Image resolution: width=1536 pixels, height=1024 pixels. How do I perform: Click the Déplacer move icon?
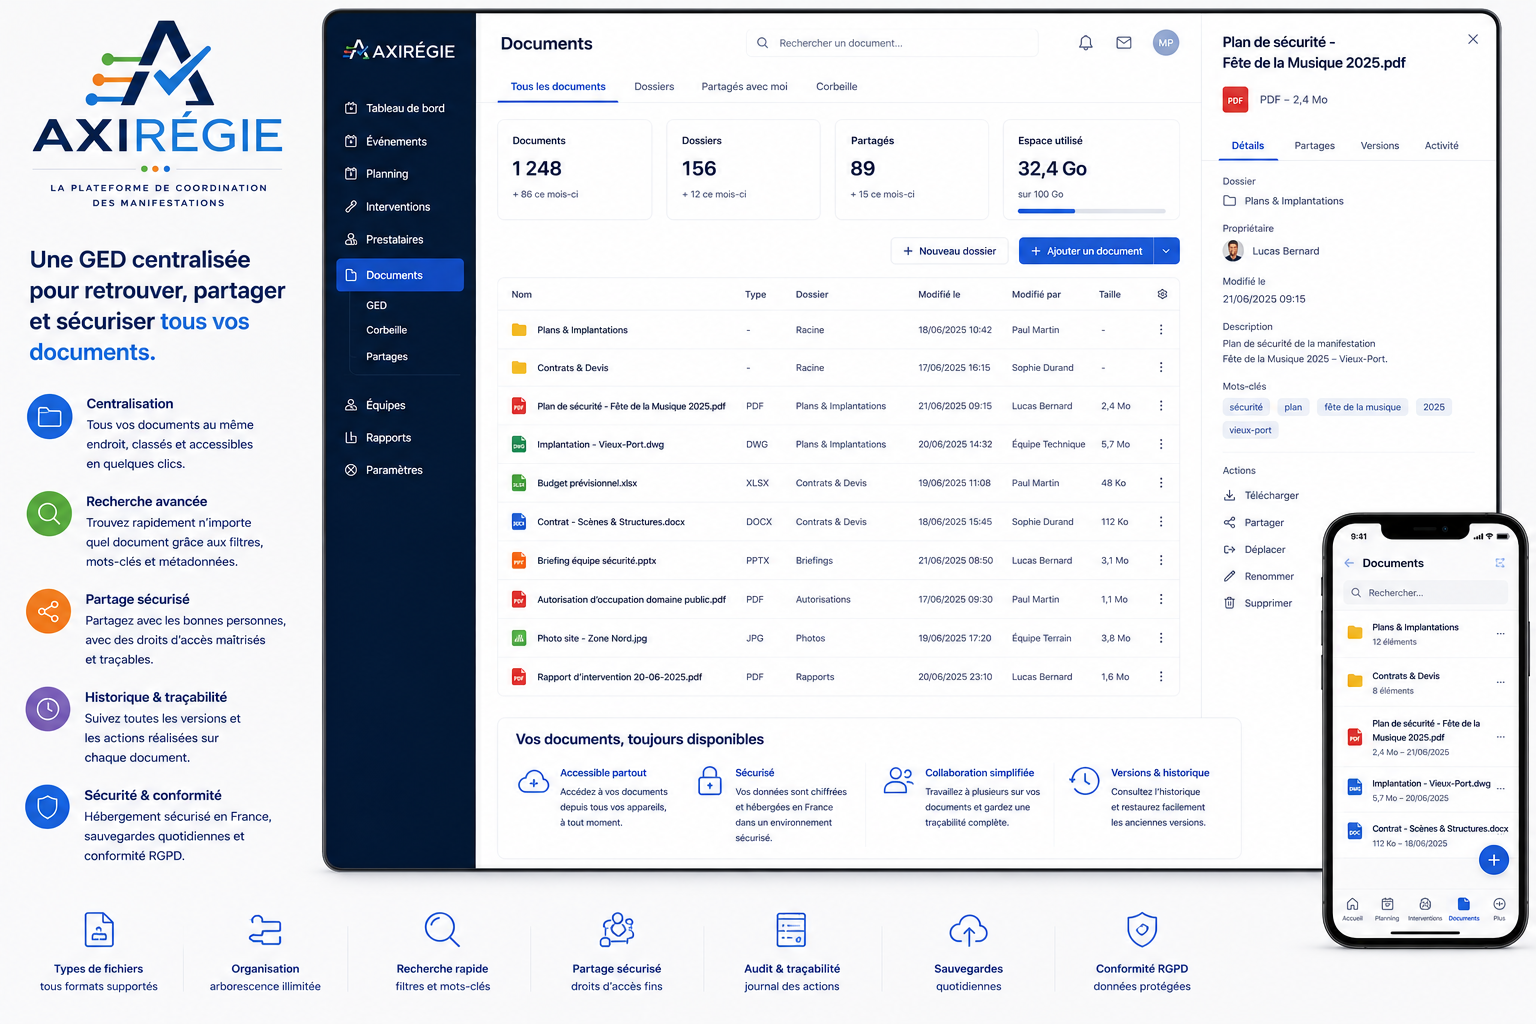click(1229, 549)
